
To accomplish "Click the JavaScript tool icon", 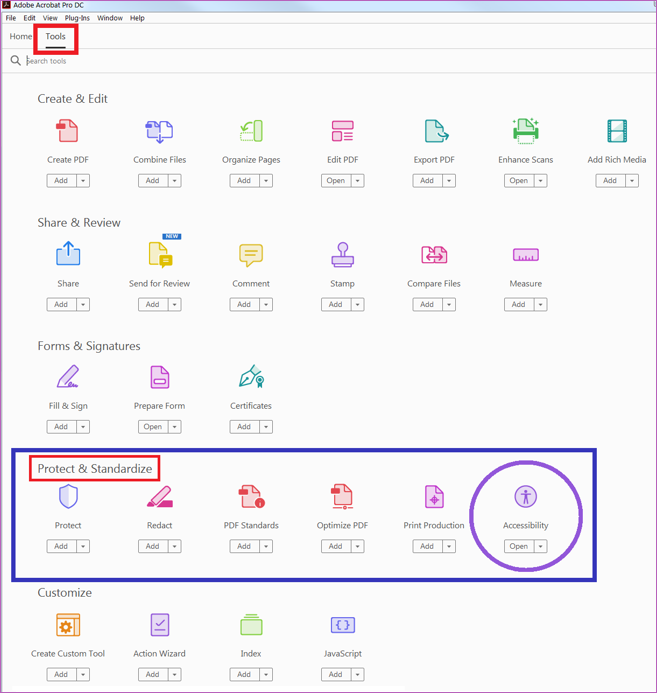I will pyautogui.click(x=343, y=625).
